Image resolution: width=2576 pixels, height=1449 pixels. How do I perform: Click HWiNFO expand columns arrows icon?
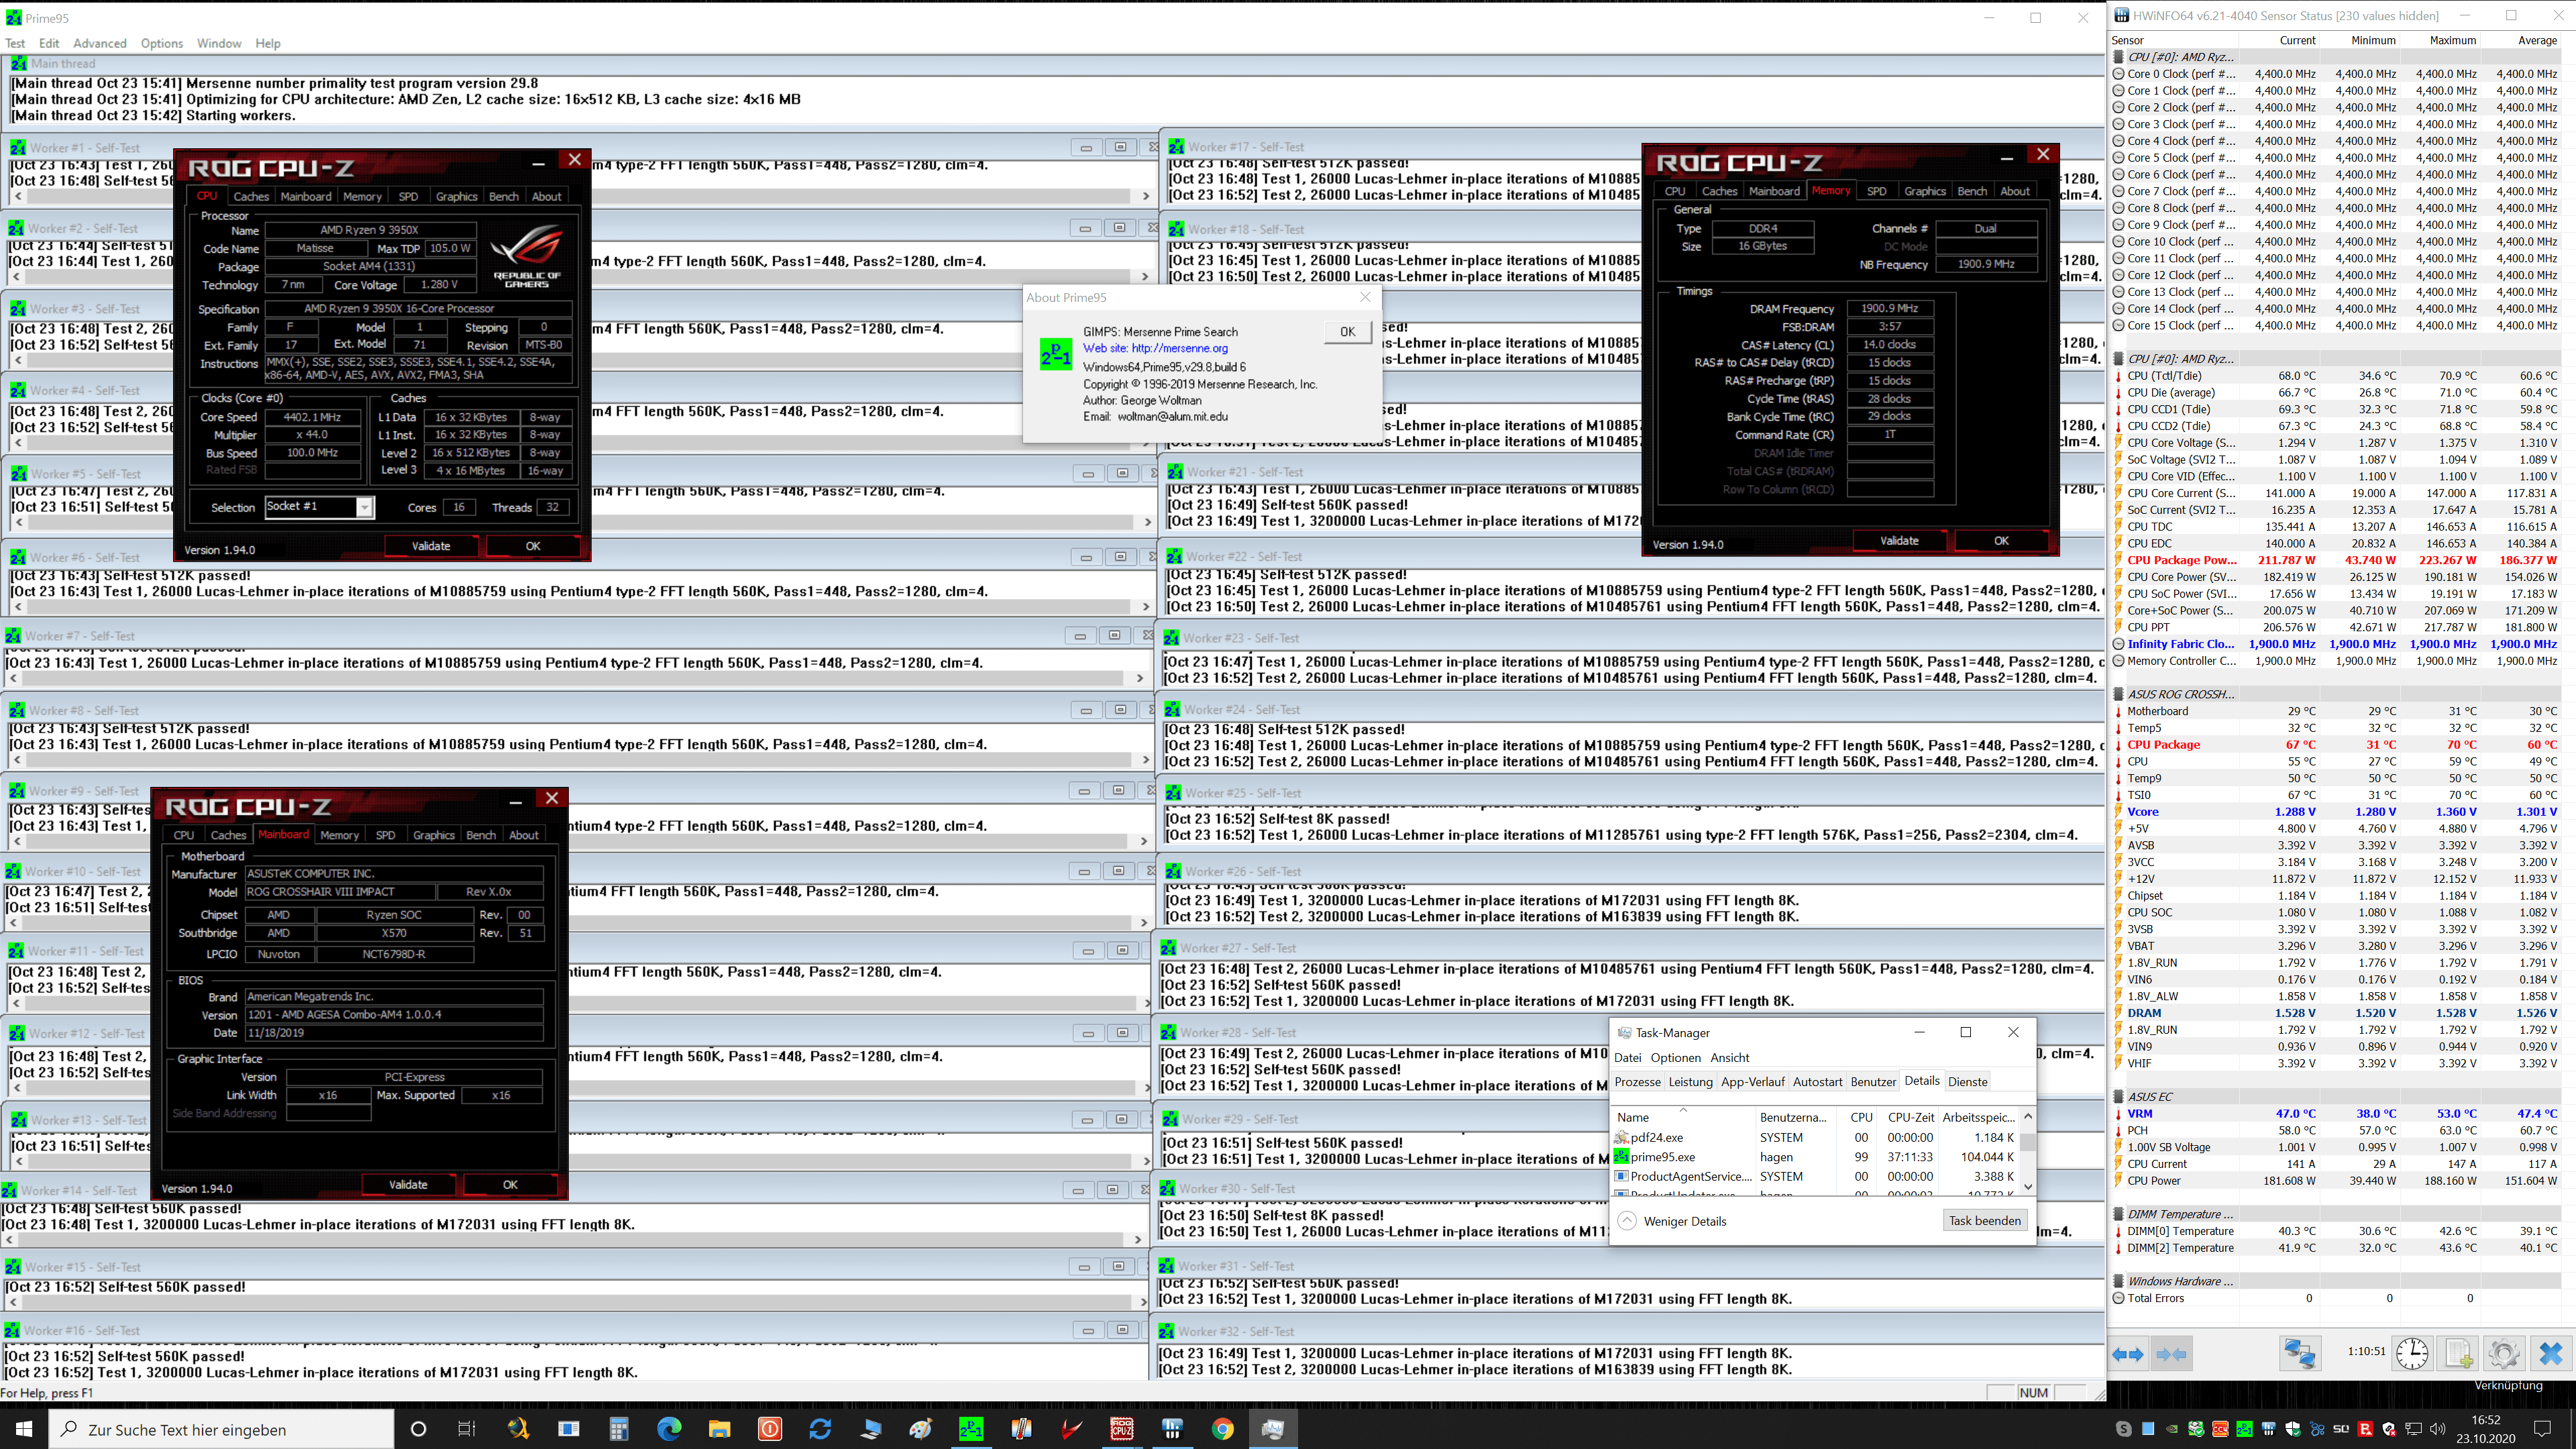point(2128,1354)
